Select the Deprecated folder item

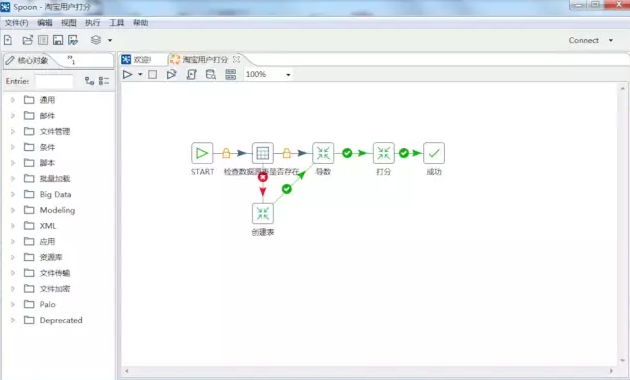(x=61, y=320)
